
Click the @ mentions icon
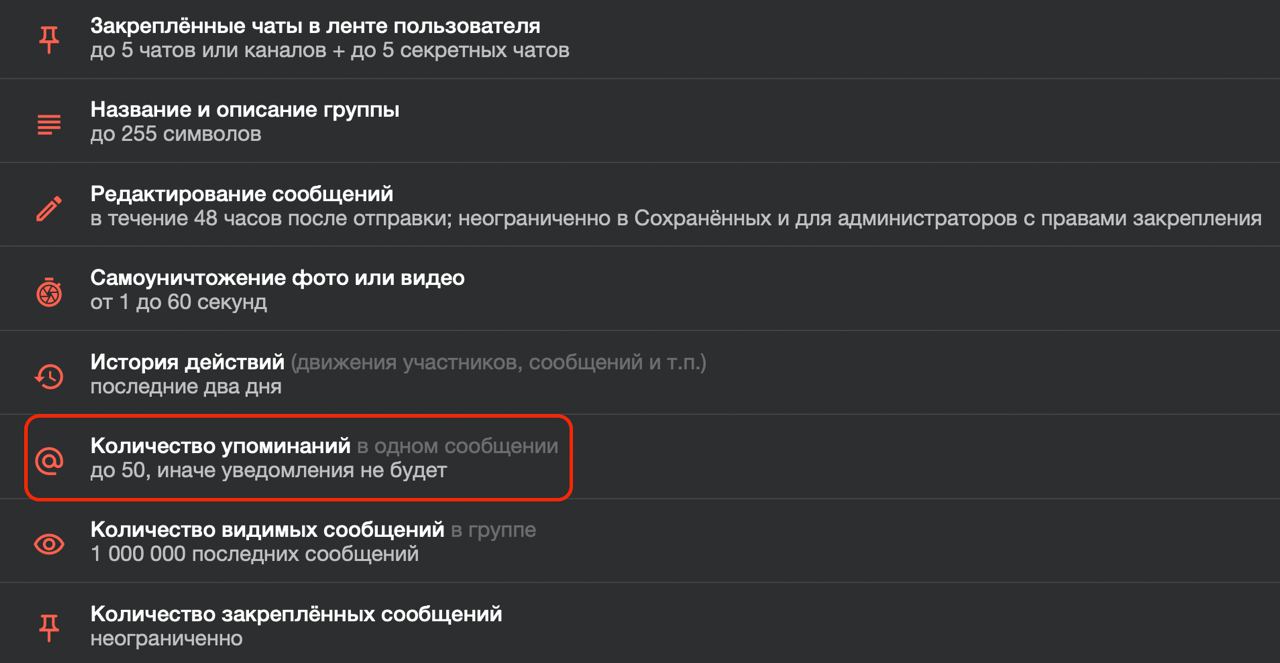pos(49,460)
